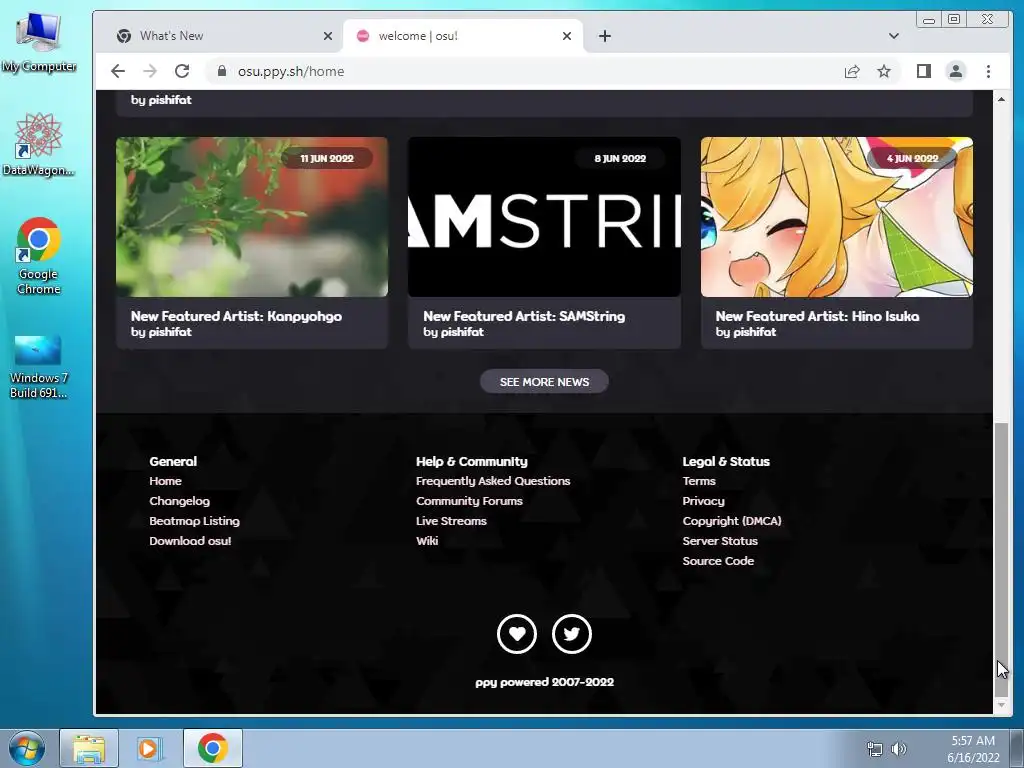Launch Google Chrome desktop shortcut
The height and width of the screenshot is (768, 1024).
tap(39, 255)
